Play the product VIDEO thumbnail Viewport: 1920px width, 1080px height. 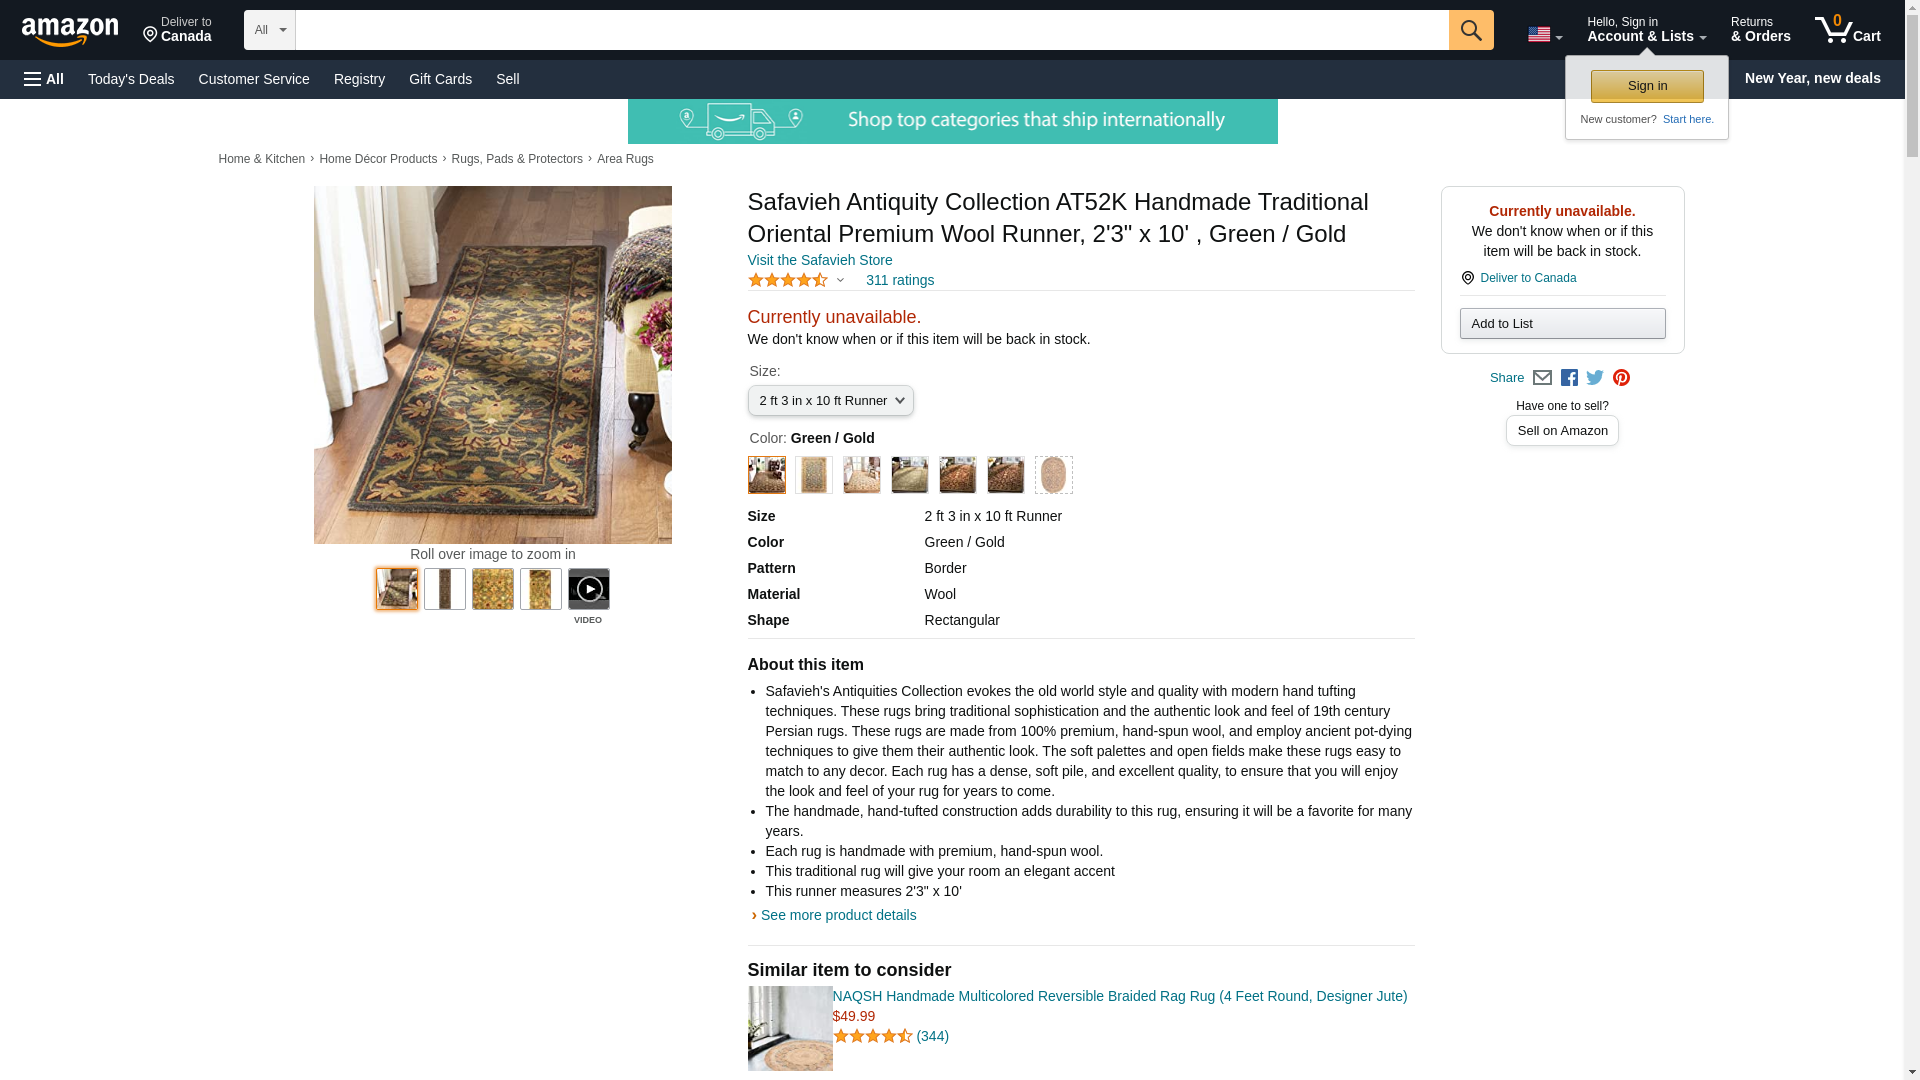click(588, 589)
